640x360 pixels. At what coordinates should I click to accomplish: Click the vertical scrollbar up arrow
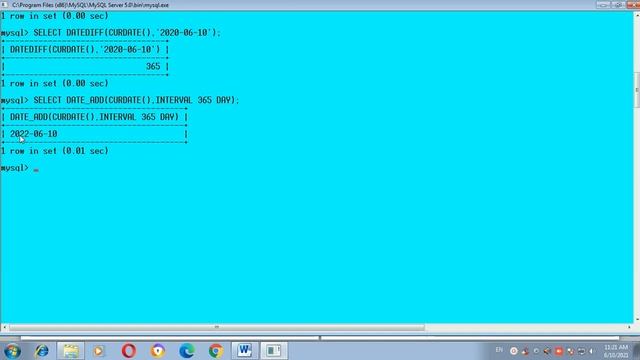click(637, 14)
